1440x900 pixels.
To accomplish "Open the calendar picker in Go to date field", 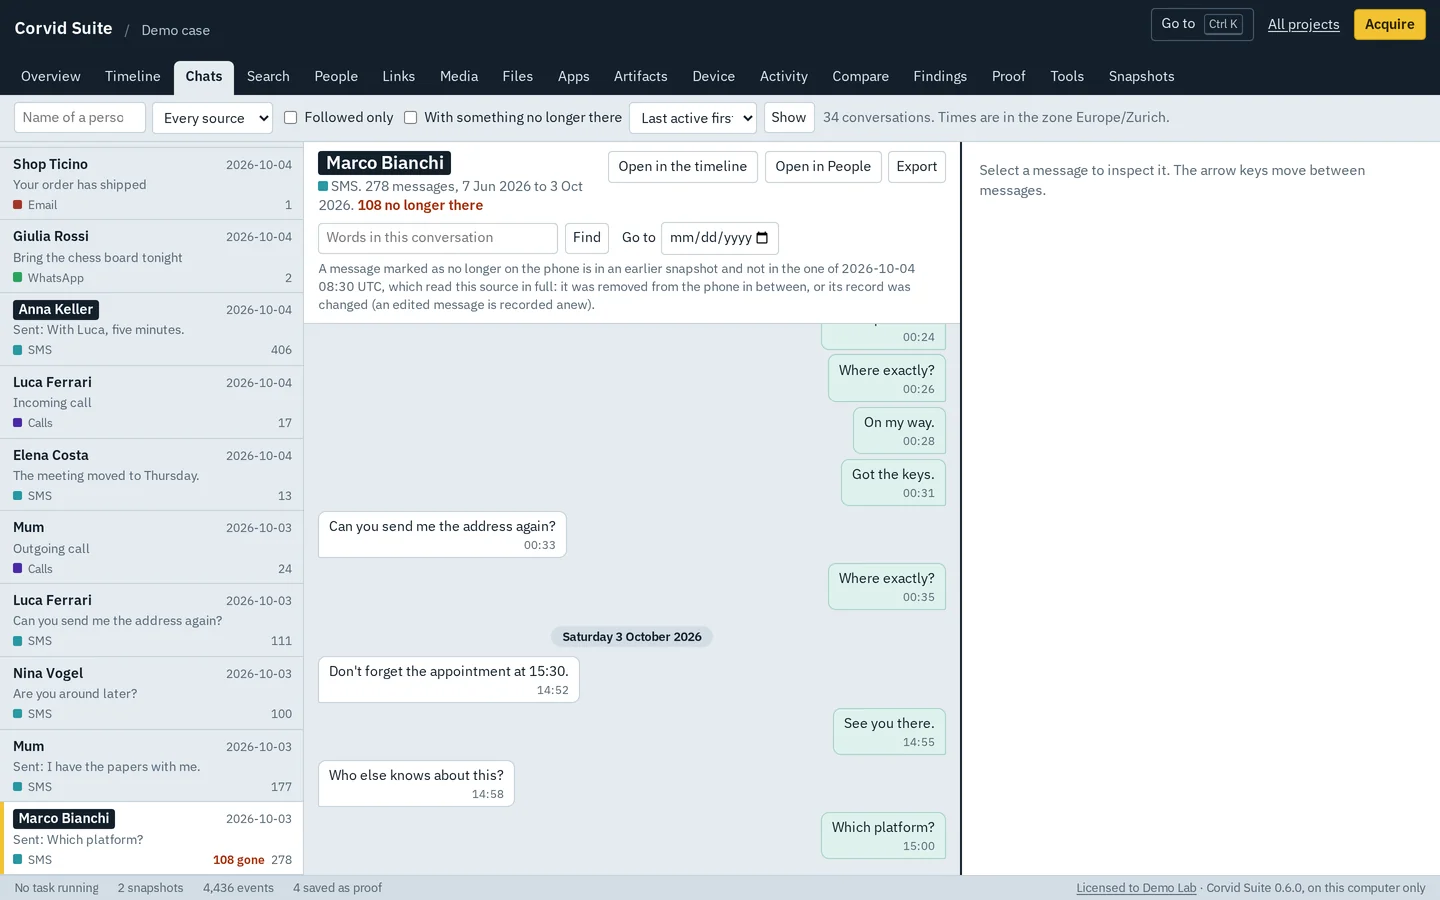I will (x=762, y=238).
